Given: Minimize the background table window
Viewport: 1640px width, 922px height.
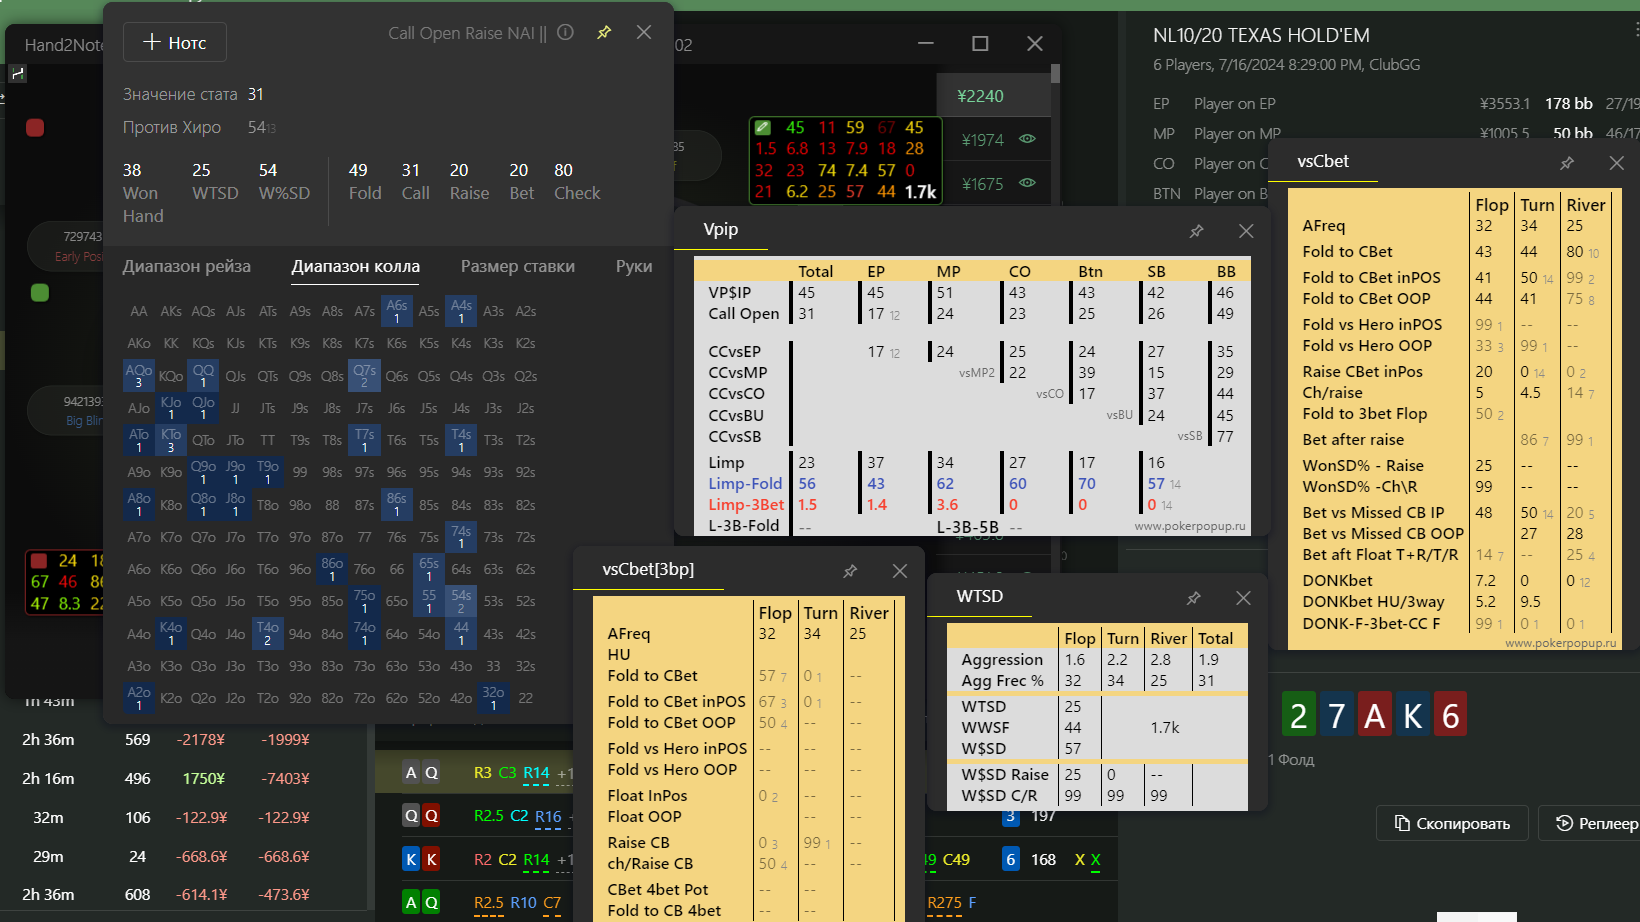Looking at the screenshot, I should tap(927, 43).
